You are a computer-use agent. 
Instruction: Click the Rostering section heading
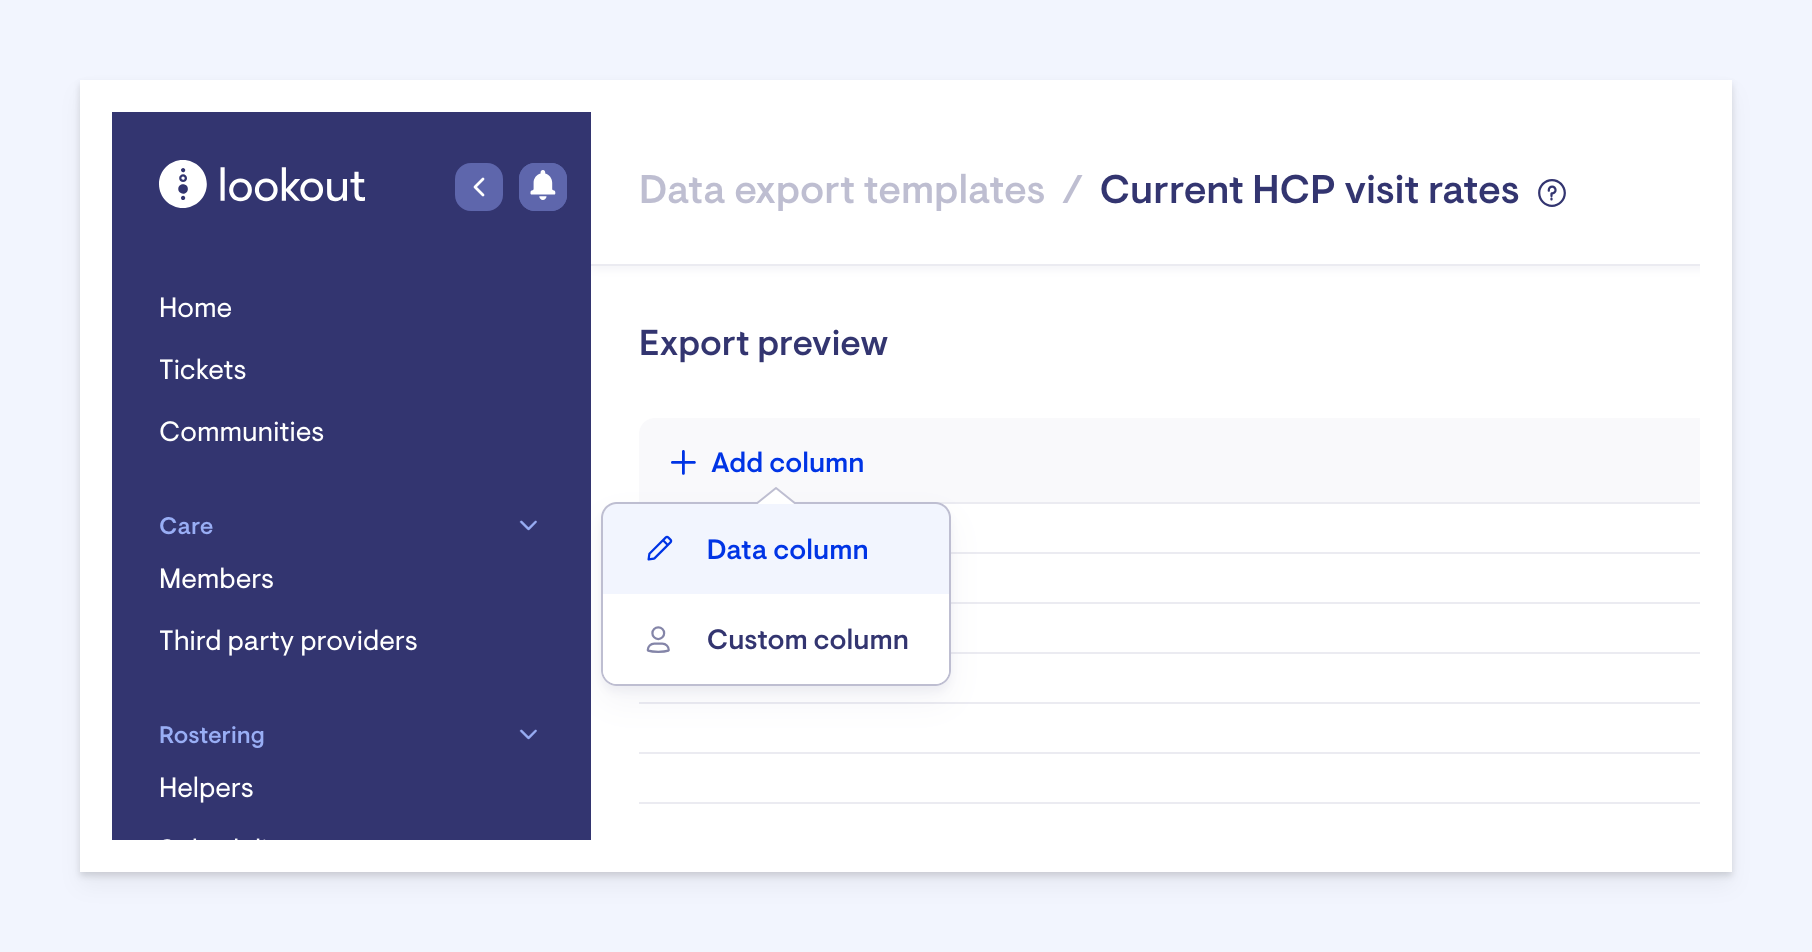coord(212,735)
